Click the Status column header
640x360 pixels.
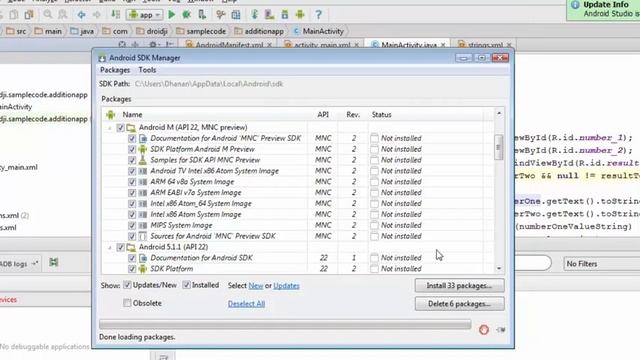tap(381, 115)
